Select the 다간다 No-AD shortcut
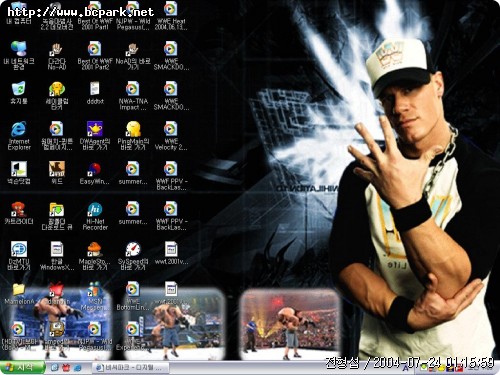The height and width of the screenshot is (375, 500). coord(57,55)
